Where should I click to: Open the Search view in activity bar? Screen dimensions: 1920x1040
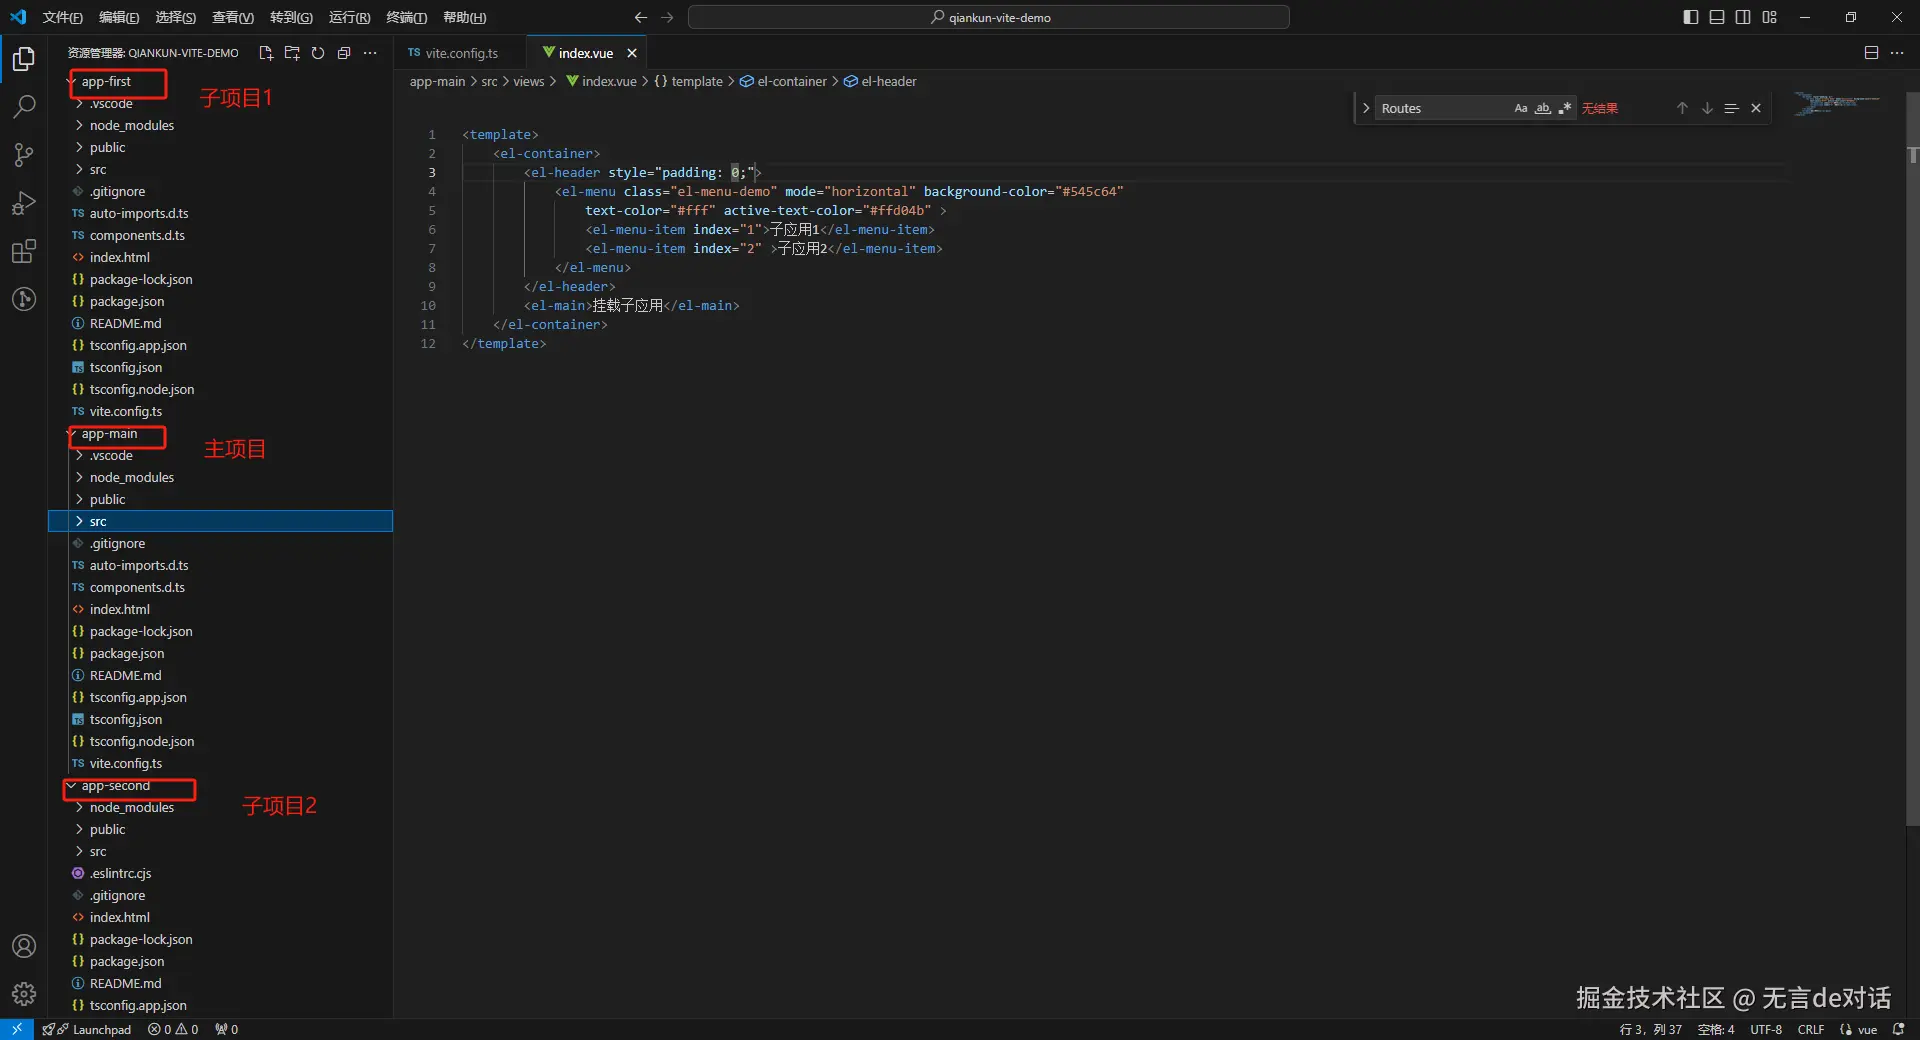(24, 107)
